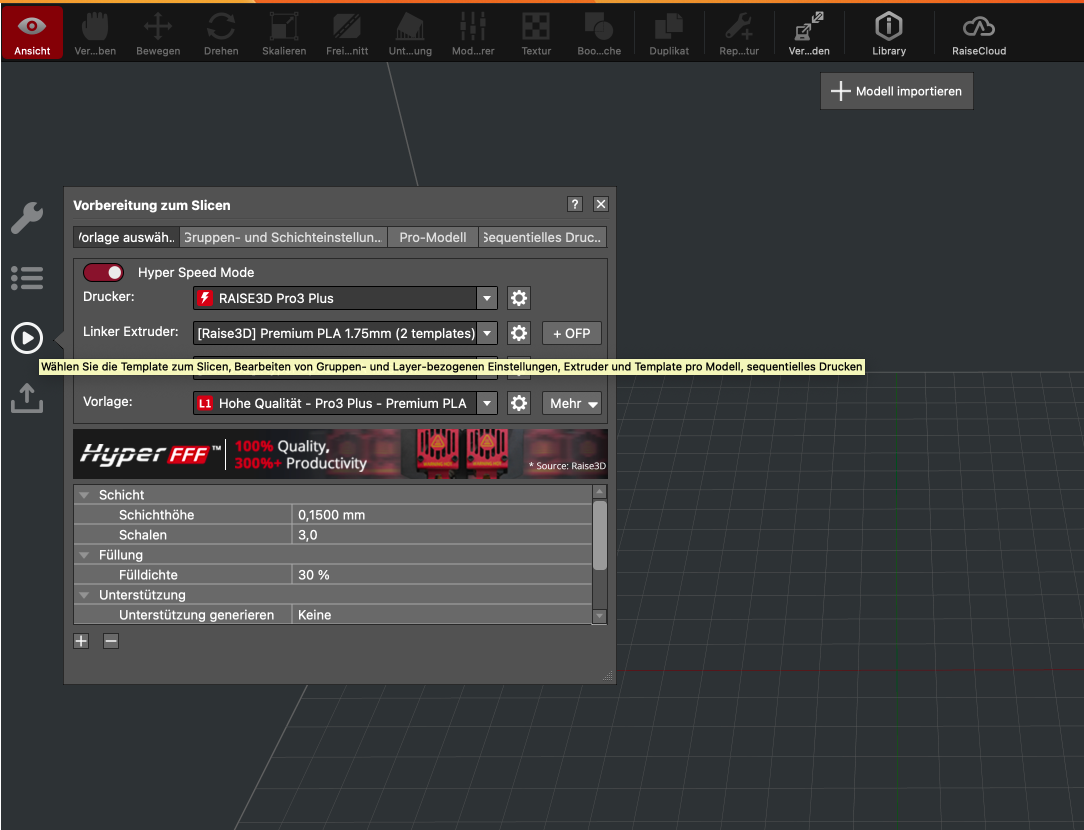The width and height of the screenshot is (1084, 830).
Task: Click the + OFP button
Action: pos(572,333)
